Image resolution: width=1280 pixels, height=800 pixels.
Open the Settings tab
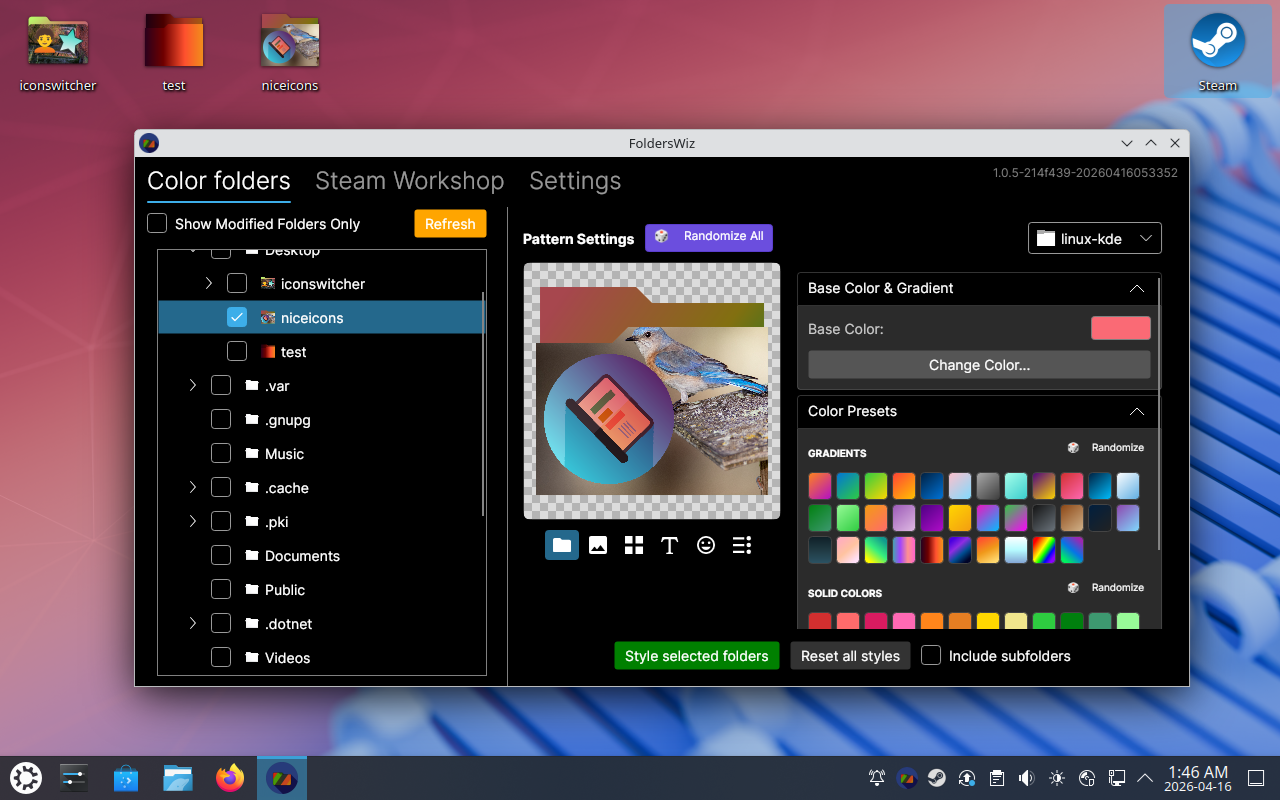pyautogui.click(x=575, y=181)
